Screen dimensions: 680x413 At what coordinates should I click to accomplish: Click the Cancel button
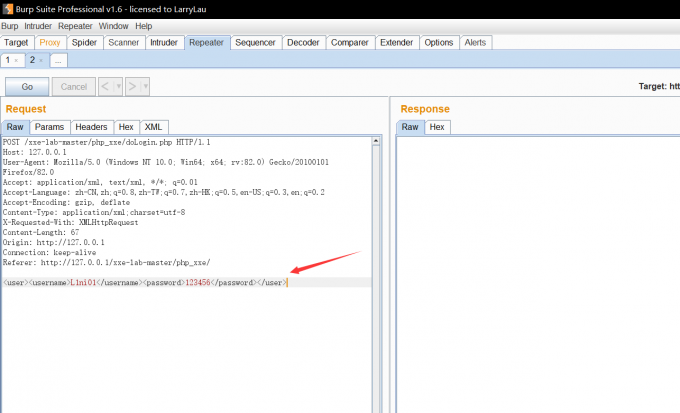[74, 87]
